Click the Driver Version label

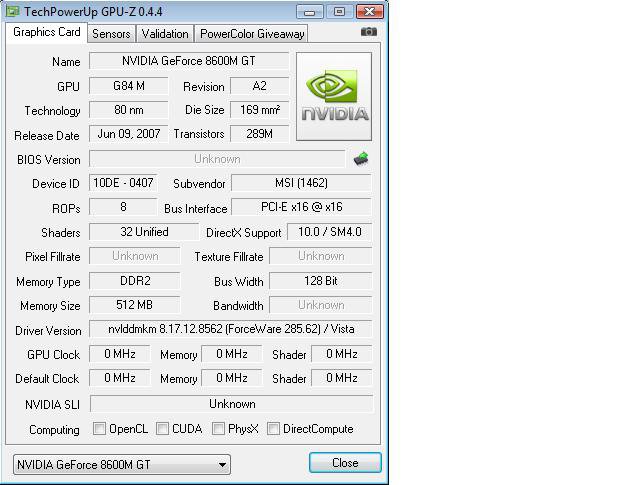48,331
